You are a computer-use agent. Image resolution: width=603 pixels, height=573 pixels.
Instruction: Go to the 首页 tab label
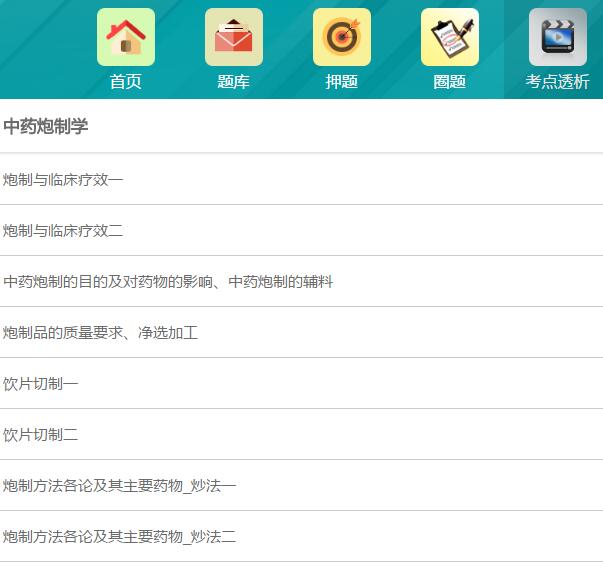126,82
